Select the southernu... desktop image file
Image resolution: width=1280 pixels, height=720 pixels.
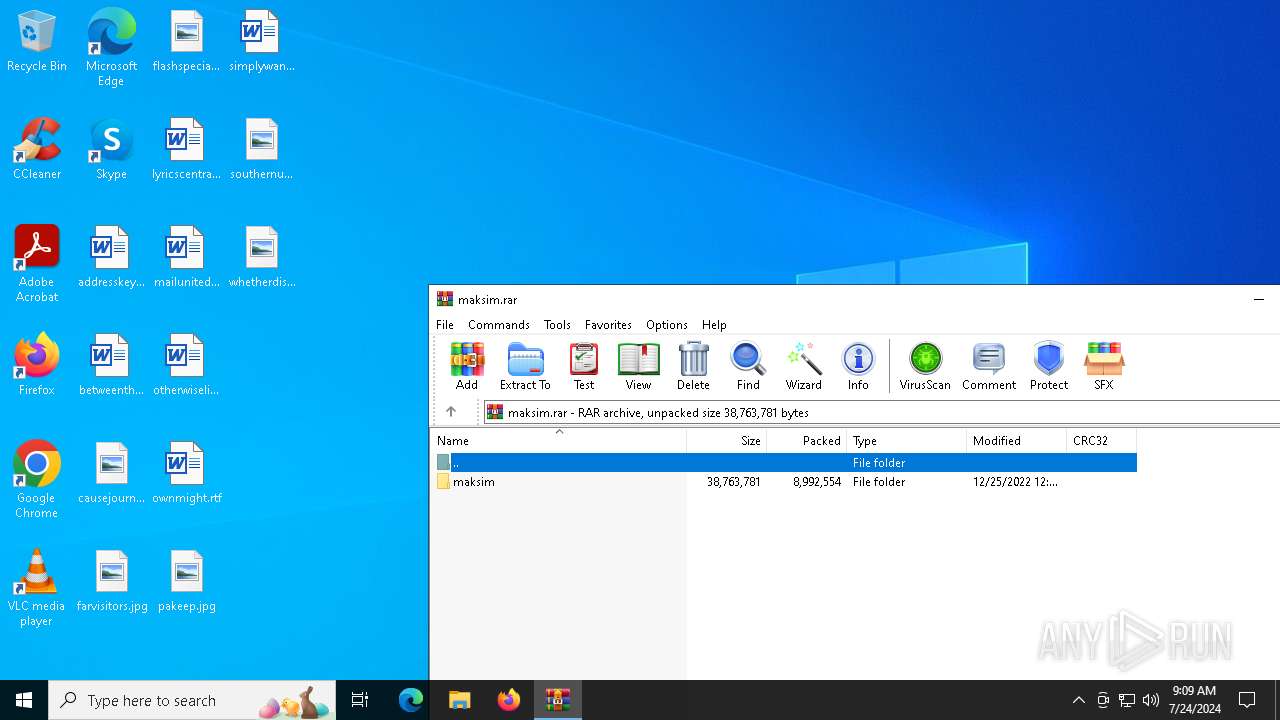(x=261, y=149)
